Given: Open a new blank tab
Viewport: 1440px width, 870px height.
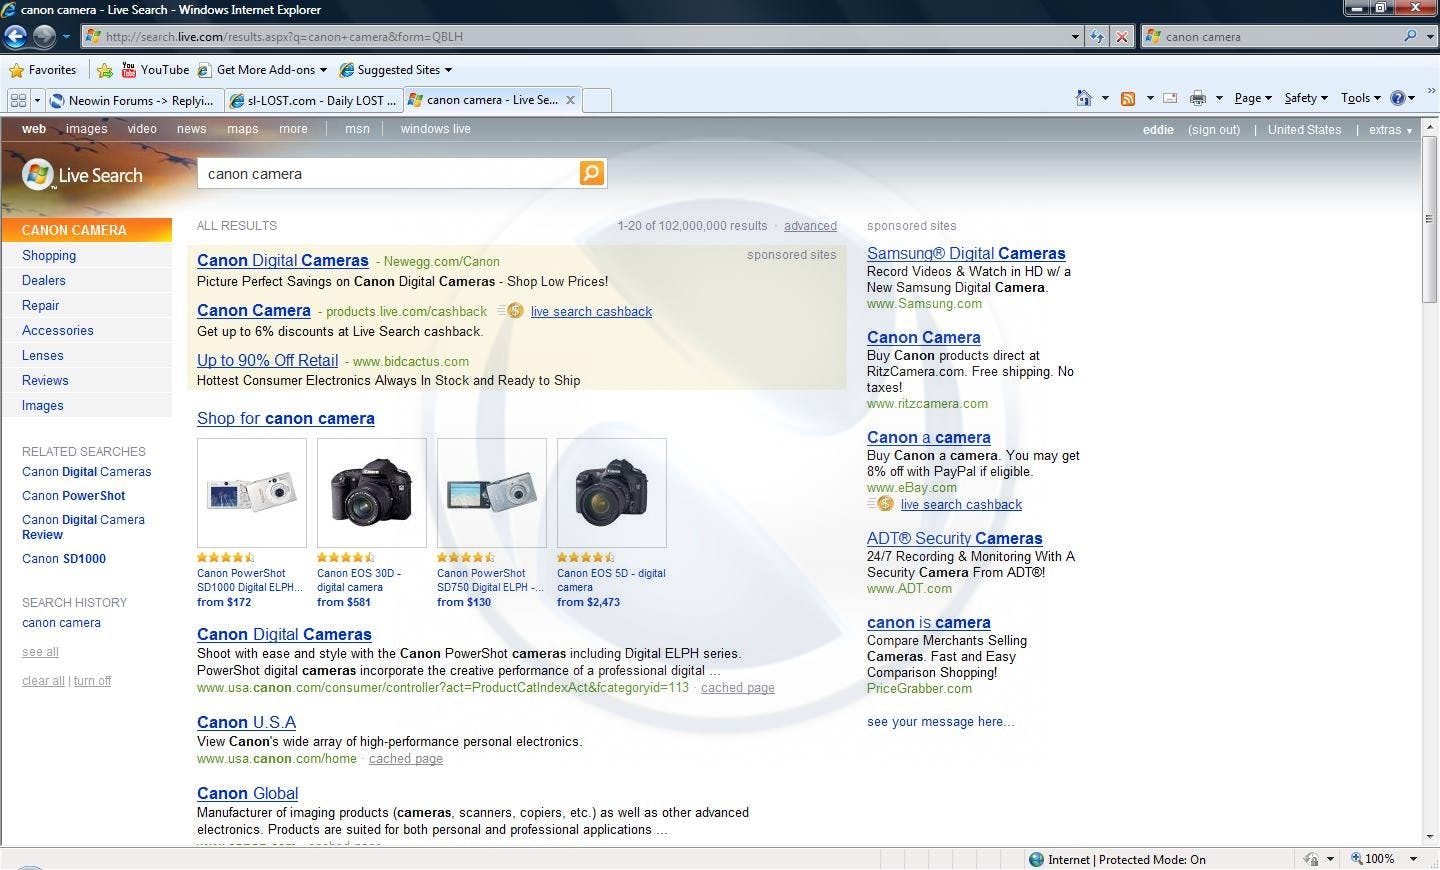Looking at the screenshot, I should point(596,100).
